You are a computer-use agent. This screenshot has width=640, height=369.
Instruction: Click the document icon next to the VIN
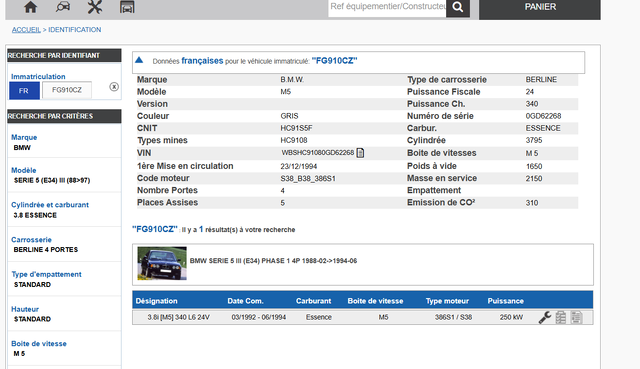tap(360, 153)
